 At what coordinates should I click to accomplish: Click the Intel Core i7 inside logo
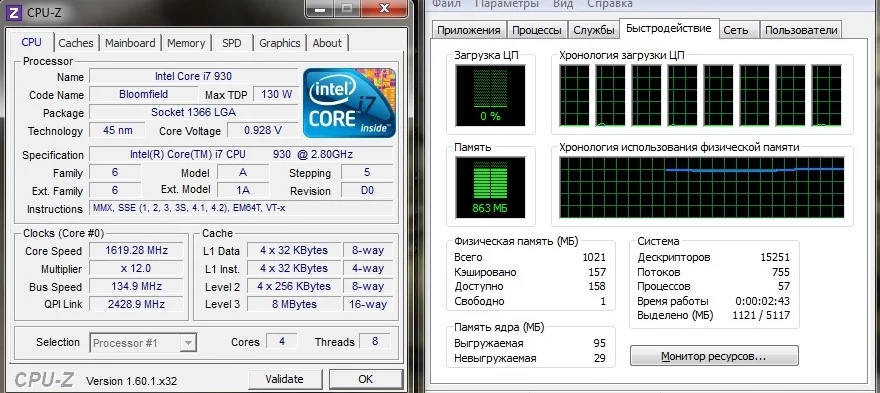(350, 103)
